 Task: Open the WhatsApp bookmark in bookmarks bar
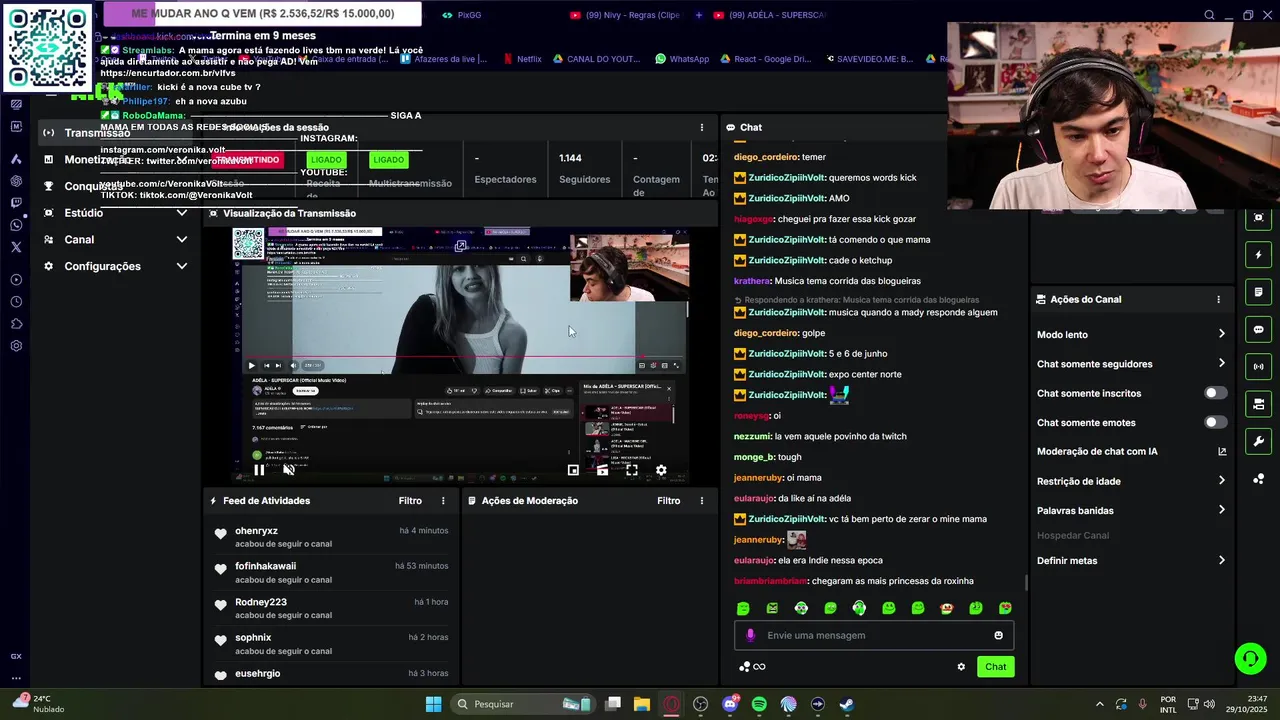pos(682,59)
